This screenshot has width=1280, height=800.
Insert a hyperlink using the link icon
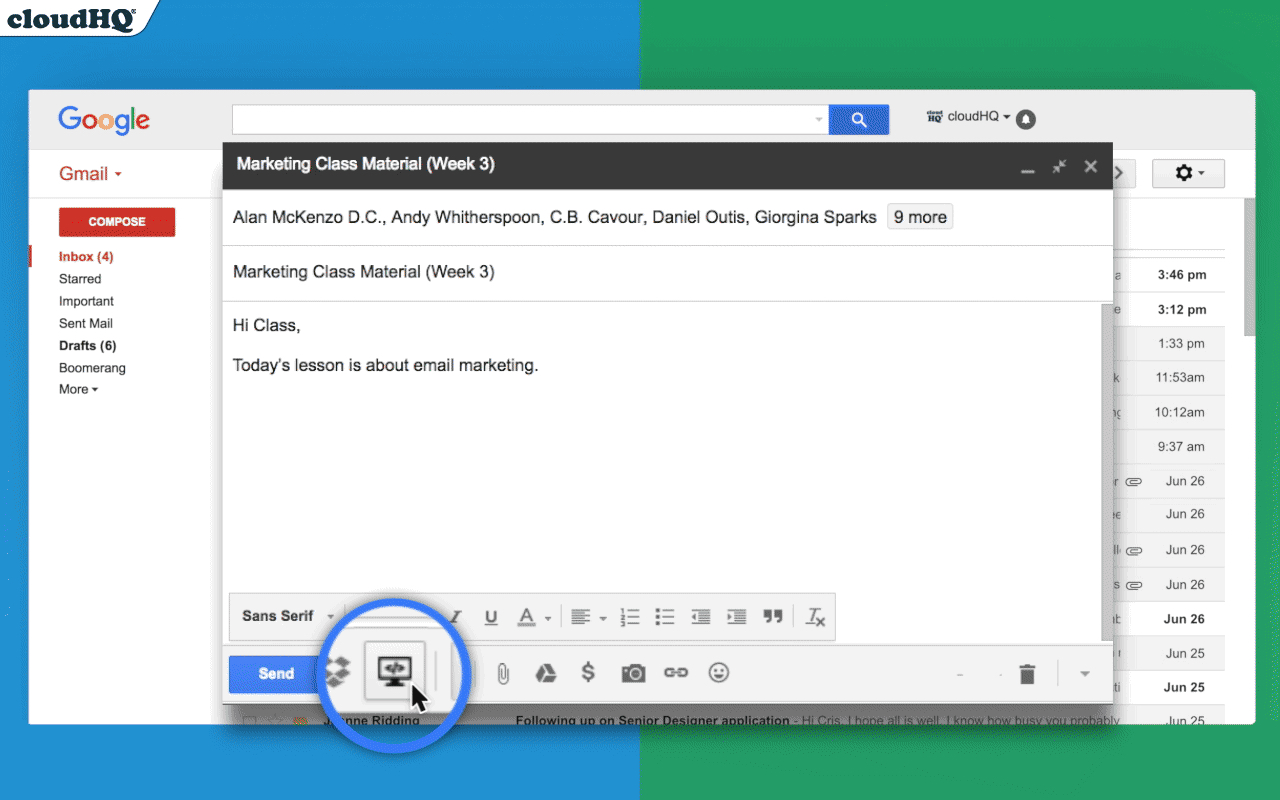[x=675, y=673]
